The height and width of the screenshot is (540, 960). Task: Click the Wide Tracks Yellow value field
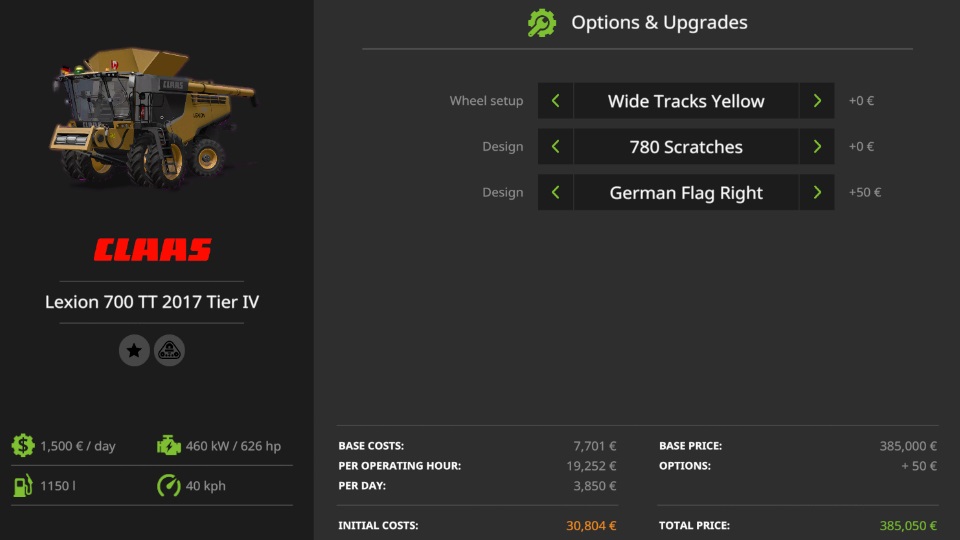686,101
